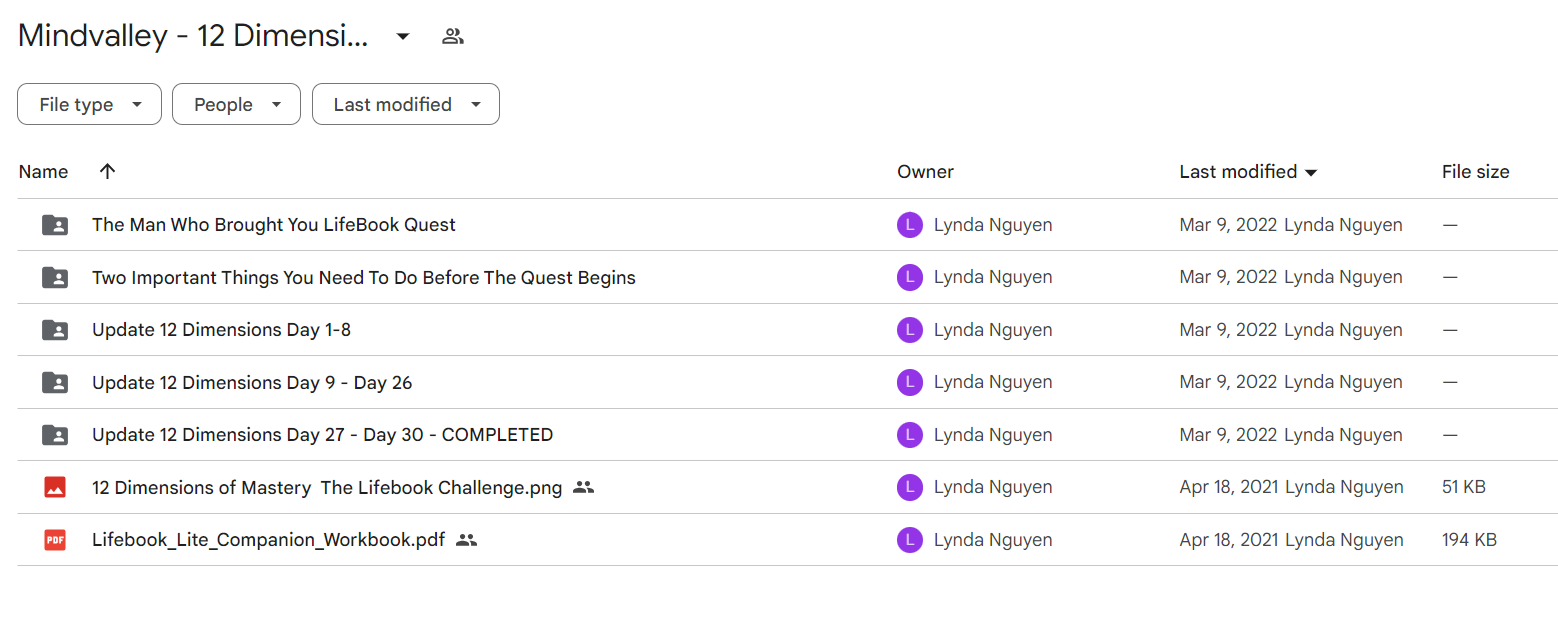This screenshot has width=1558, height=618.
Task: Click Apr 18, 2021 date in Lifebook Challenge.png row
Action: click(1229, 487)
